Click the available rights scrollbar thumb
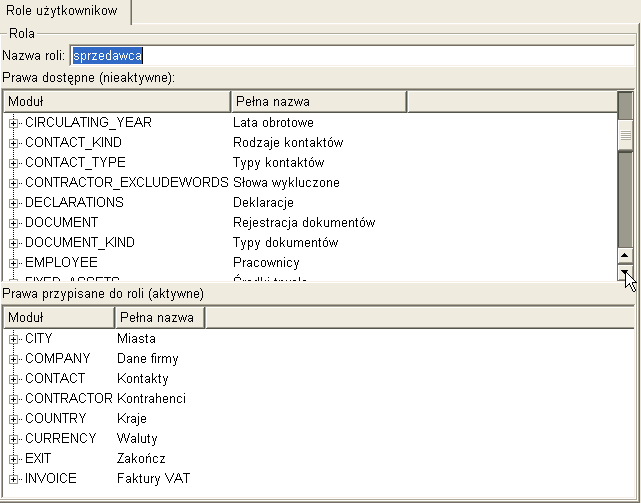 [x=625, y=135]
